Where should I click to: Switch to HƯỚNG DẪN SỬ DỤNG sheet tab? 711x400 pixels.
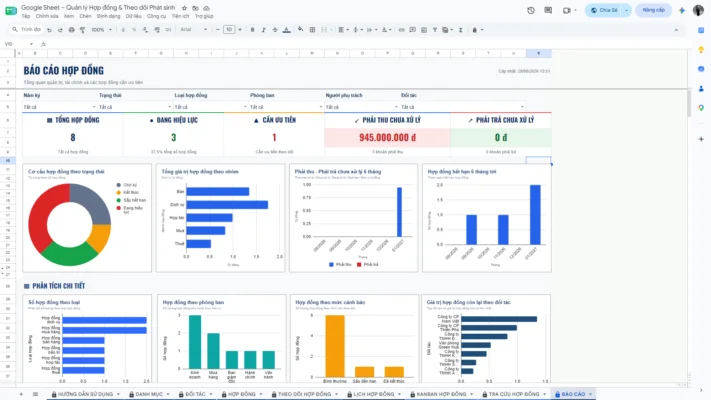(85, 394)
